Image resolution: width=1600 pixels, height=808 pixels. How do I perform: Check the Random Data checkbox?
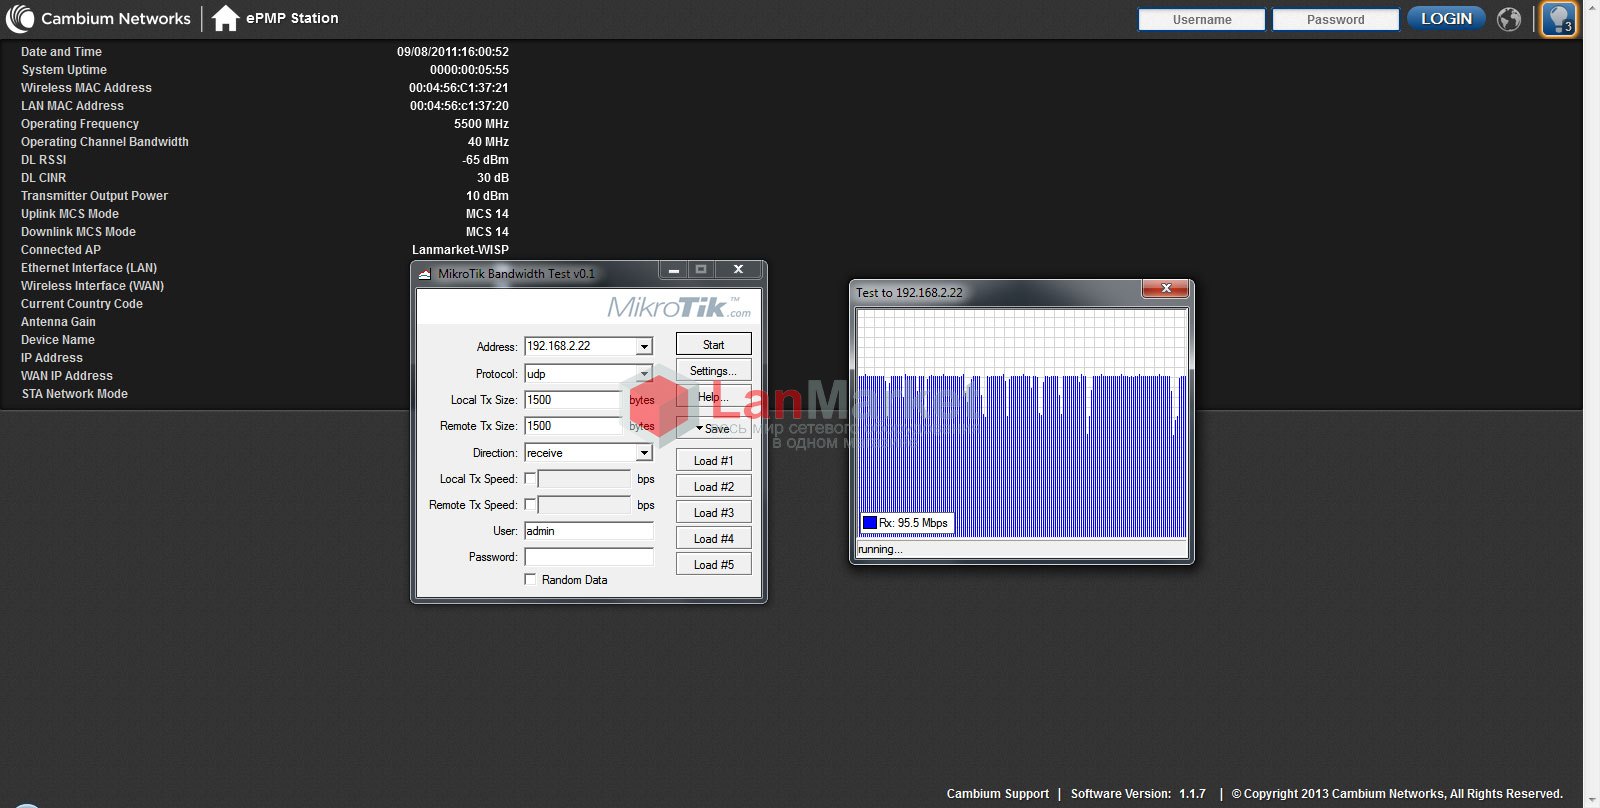pyautogui.click(x=530, y=580)
